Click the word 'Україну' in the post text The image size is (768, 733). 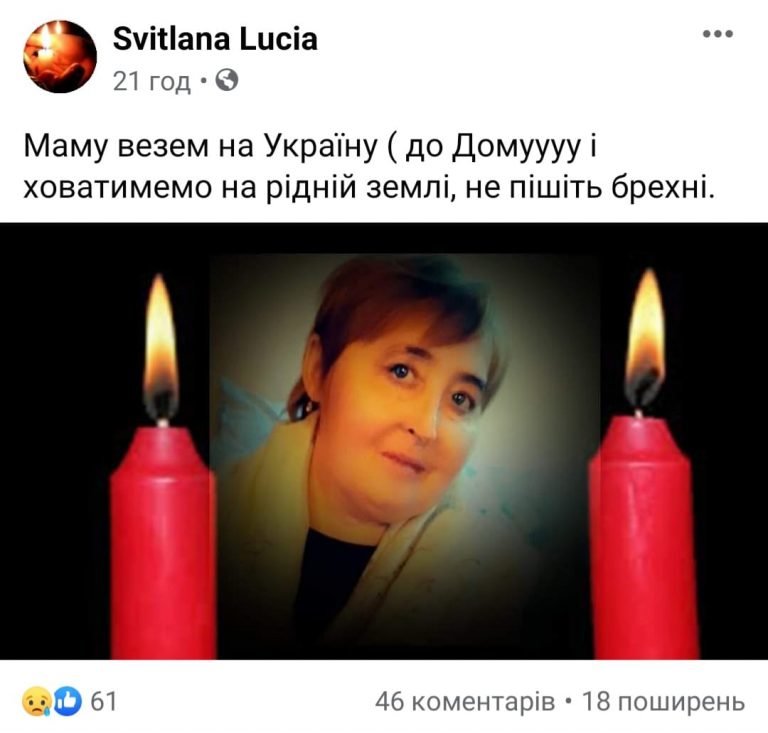pos(322,147)
